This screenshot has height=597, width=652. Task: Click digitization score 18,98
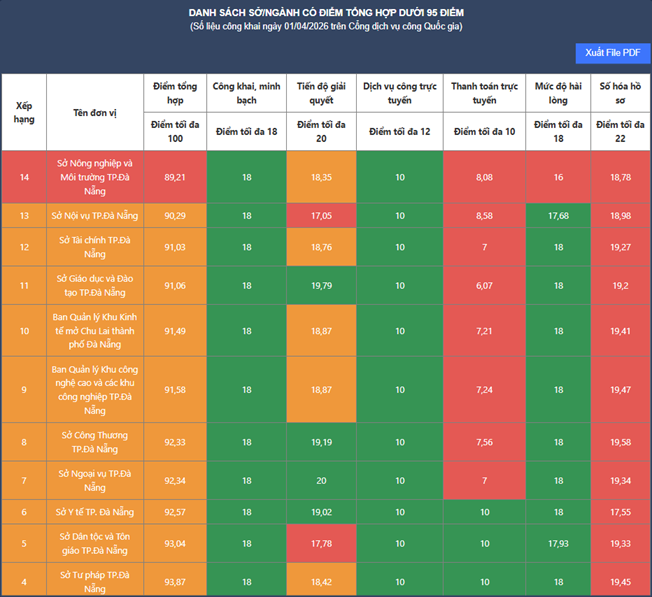(620, 215)
